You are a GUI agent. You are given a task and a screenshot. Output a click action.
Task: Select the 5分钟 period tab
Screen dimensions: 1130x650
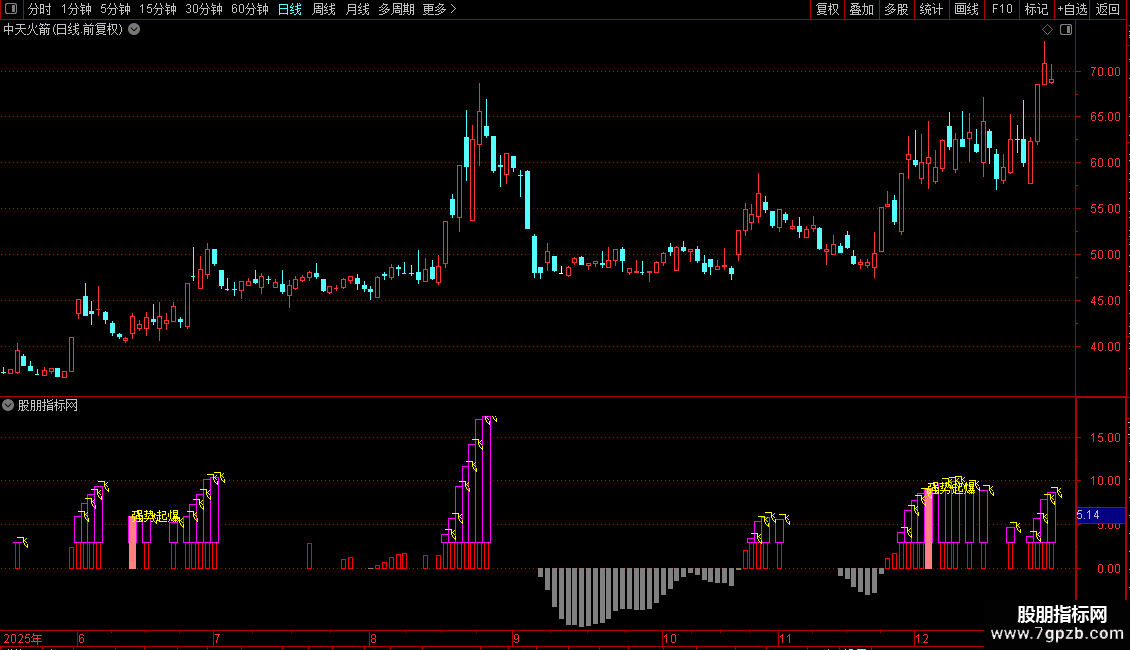click(115, 9)
